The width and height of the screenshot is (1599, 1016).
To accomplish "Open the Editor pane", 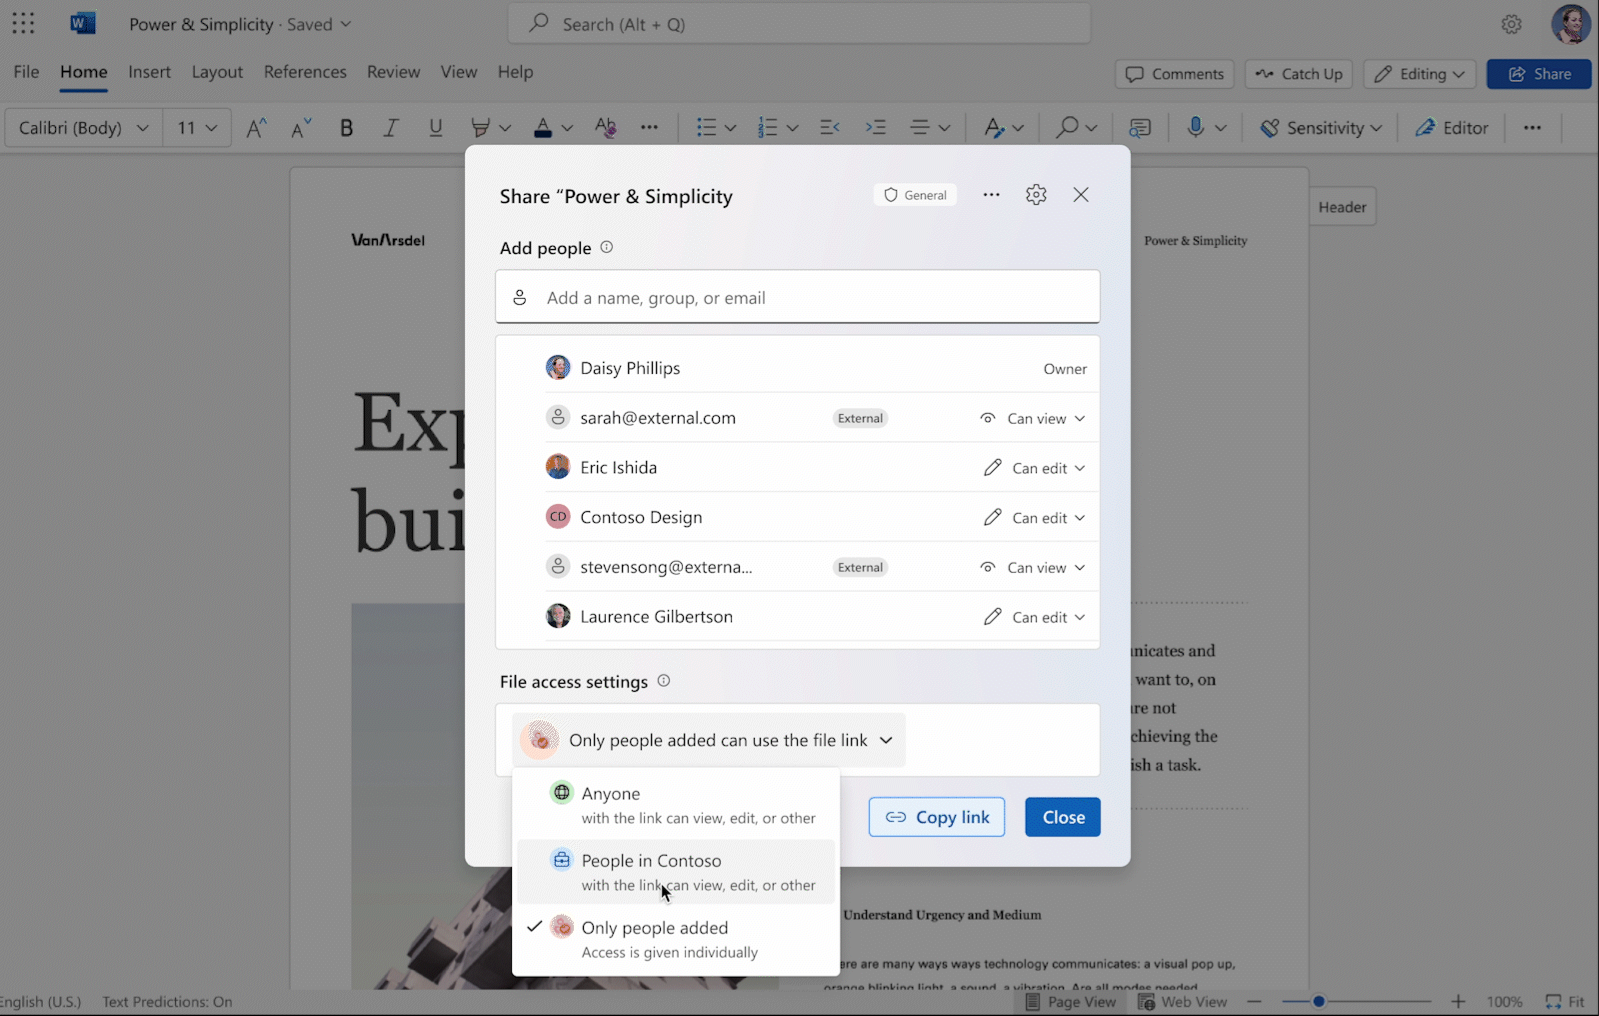I will point(1452,128).
